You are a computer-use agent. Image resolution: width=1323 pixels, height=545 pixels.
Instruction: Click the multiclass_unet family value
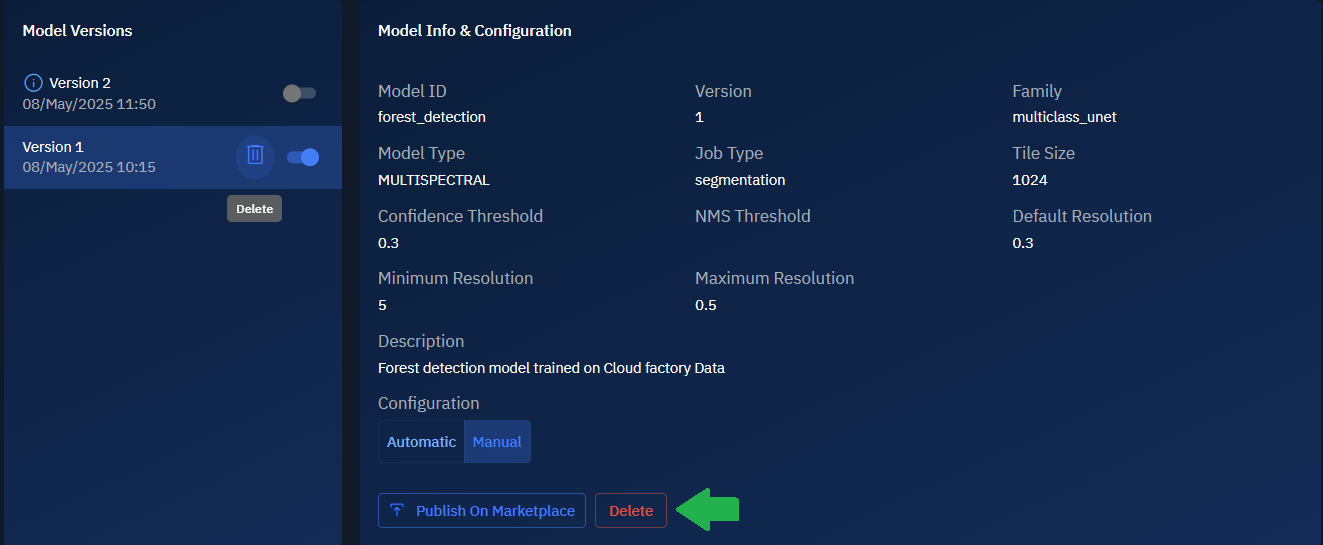(1064, 117)
